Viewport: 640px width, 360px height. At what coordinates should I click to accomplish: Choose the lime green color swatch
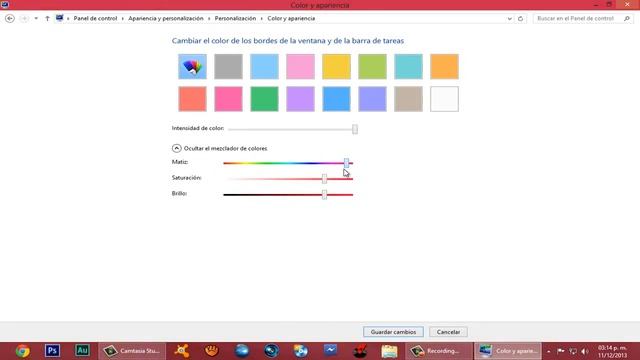pos(372,67)
